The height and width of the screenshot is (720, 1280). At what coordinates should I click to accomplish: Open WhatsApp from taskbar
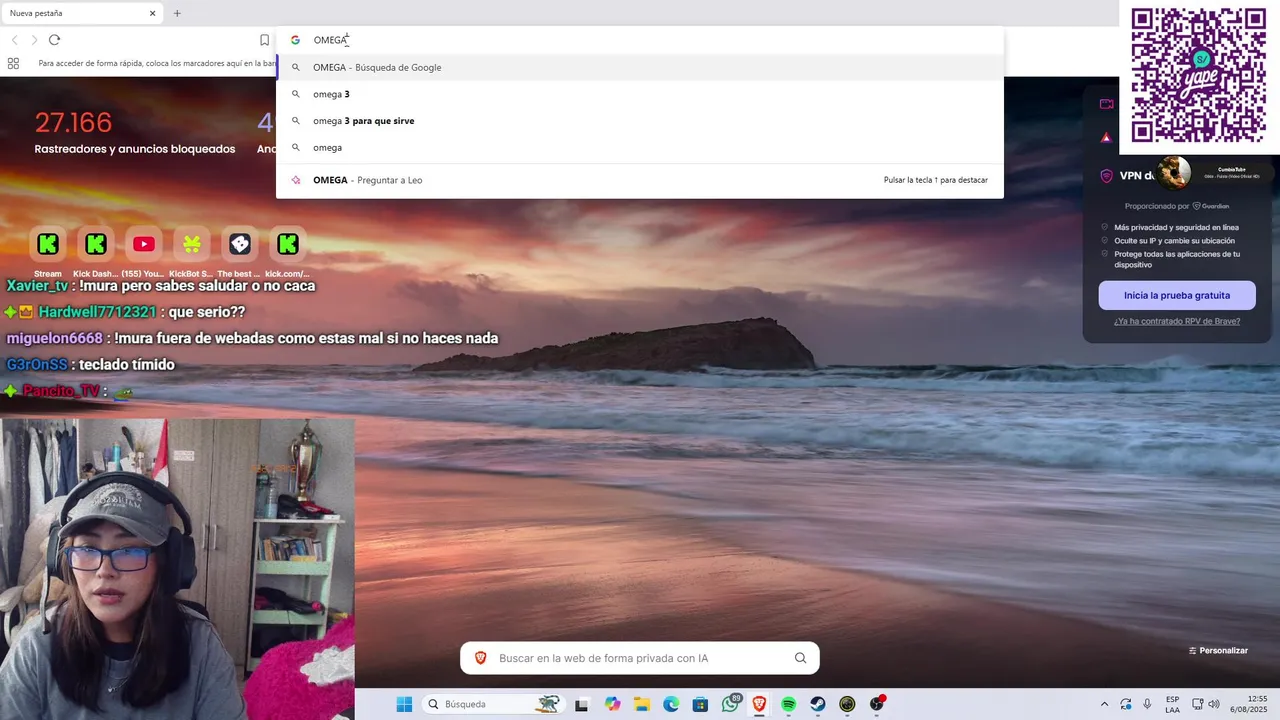(730, 704)
